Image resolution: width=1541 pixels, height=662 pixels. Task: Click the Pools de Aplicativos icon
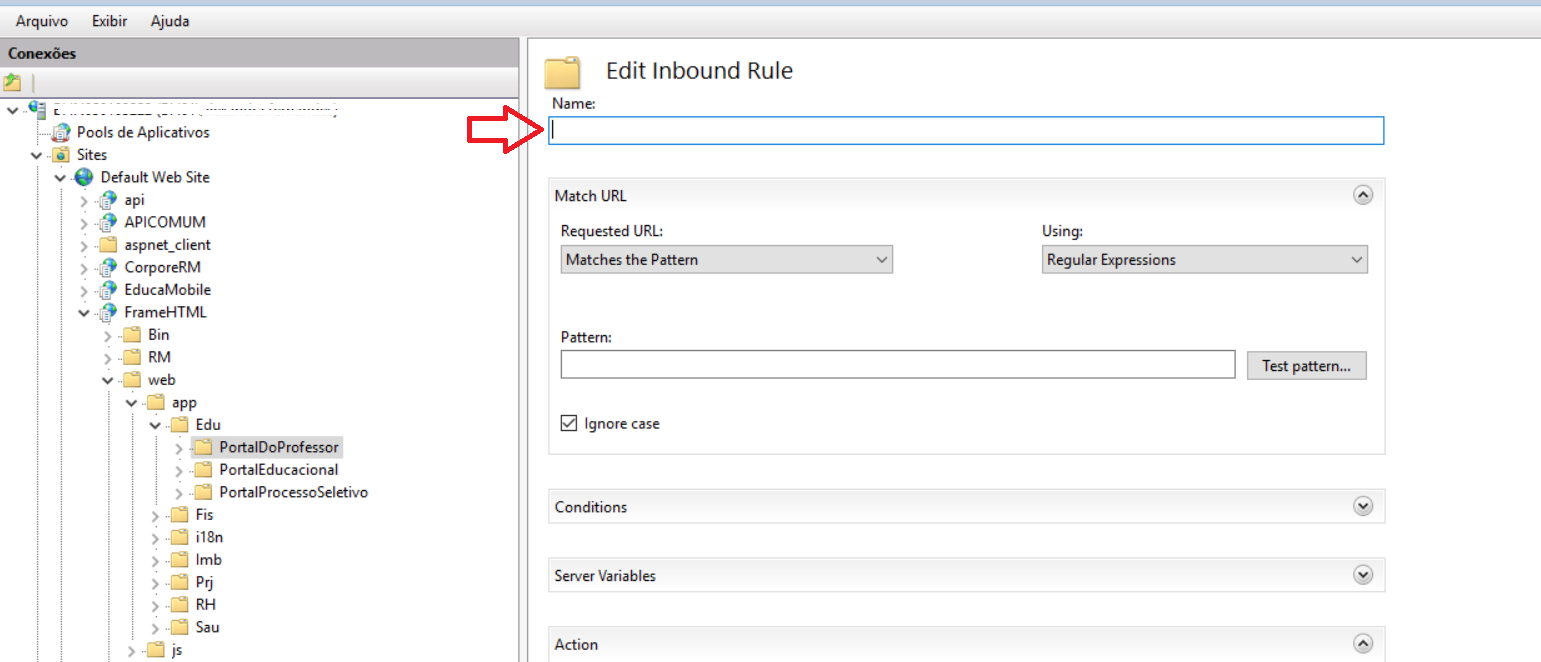click(x=62, y=132)
